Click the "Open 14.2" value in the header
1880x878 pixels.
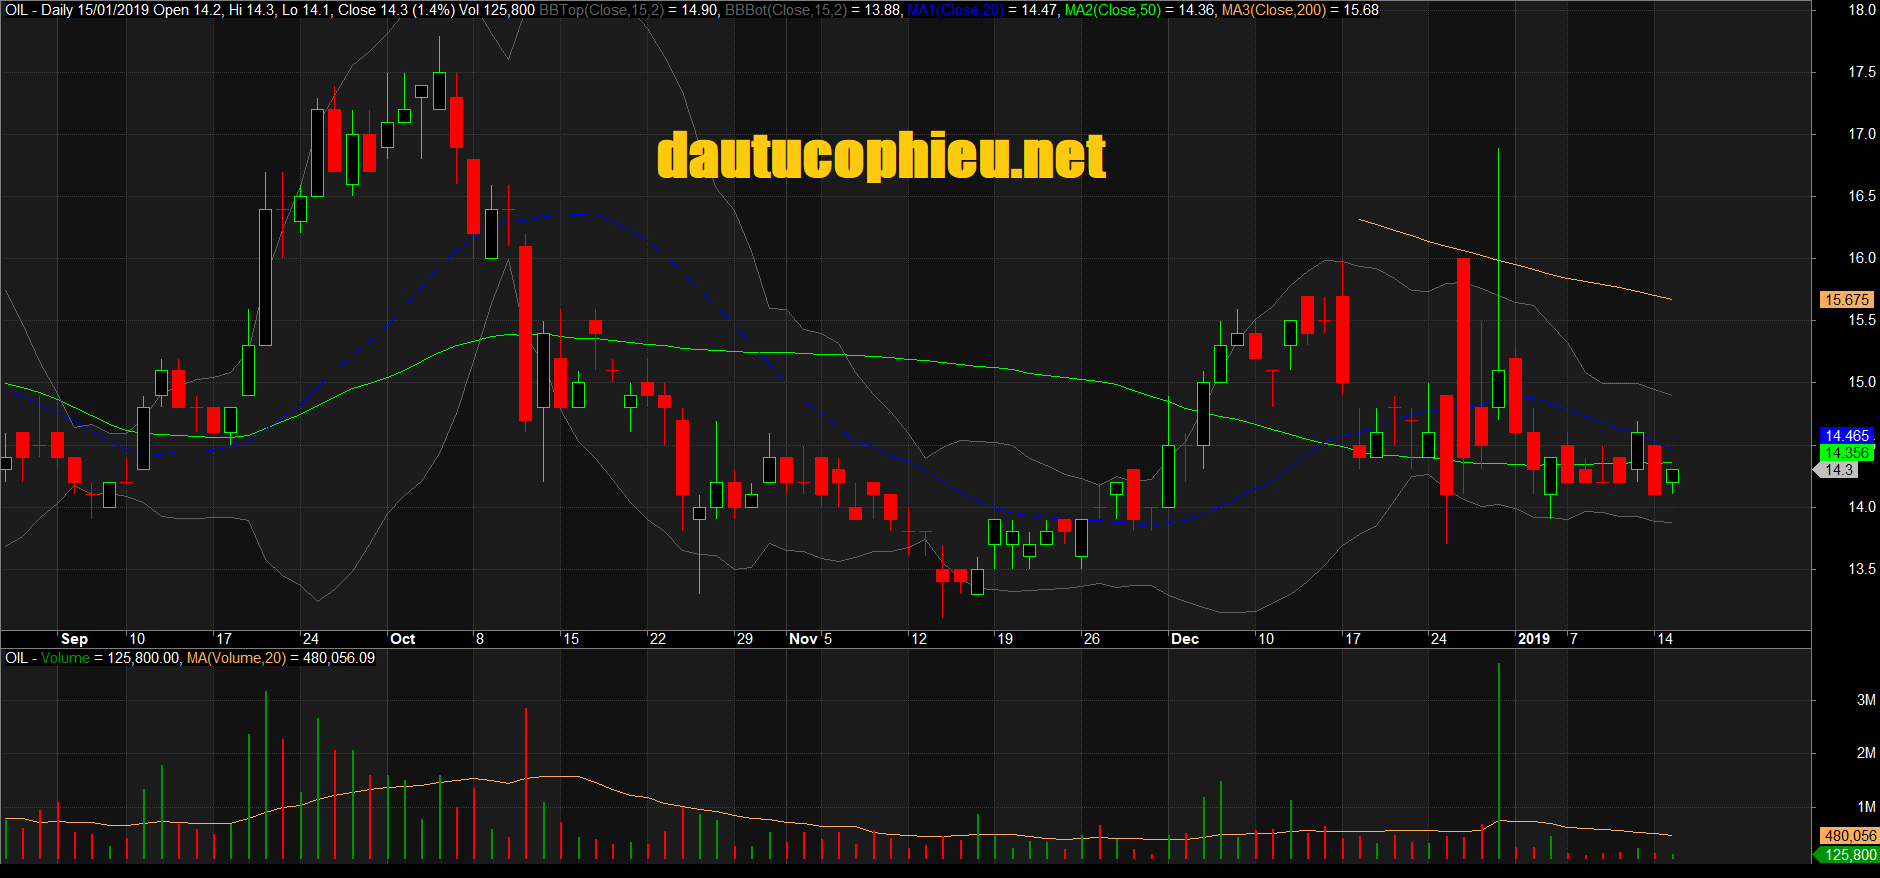[x=186, y=10]
